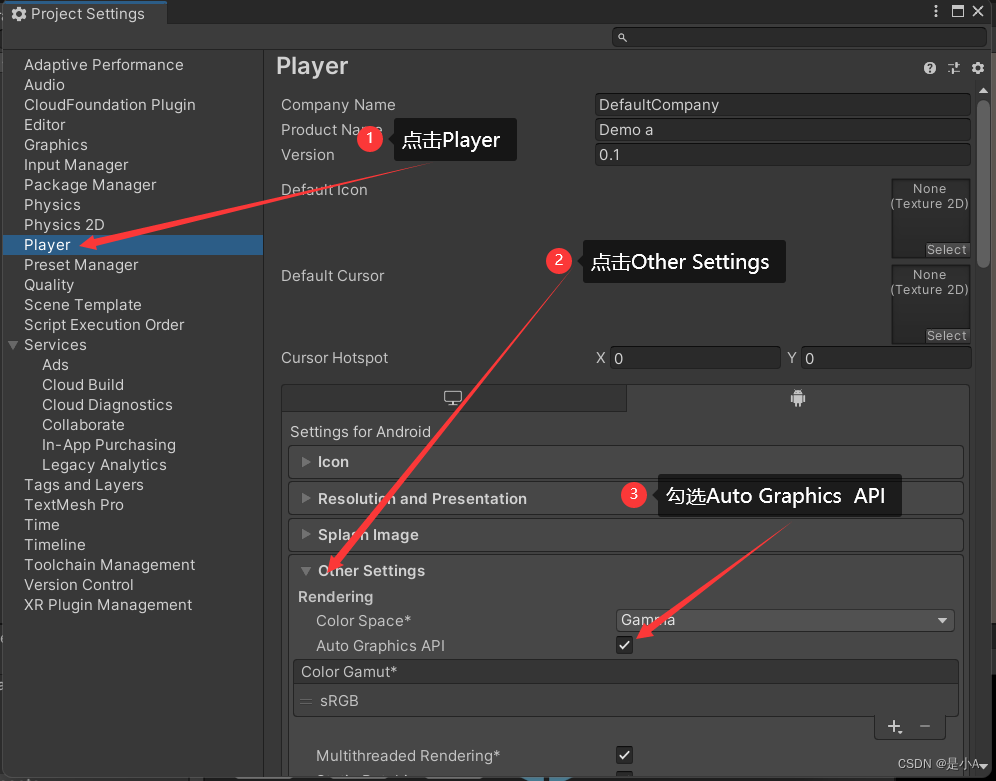Open the Time settings
This screenshot has height=781, width=996.
click(42, 524)
